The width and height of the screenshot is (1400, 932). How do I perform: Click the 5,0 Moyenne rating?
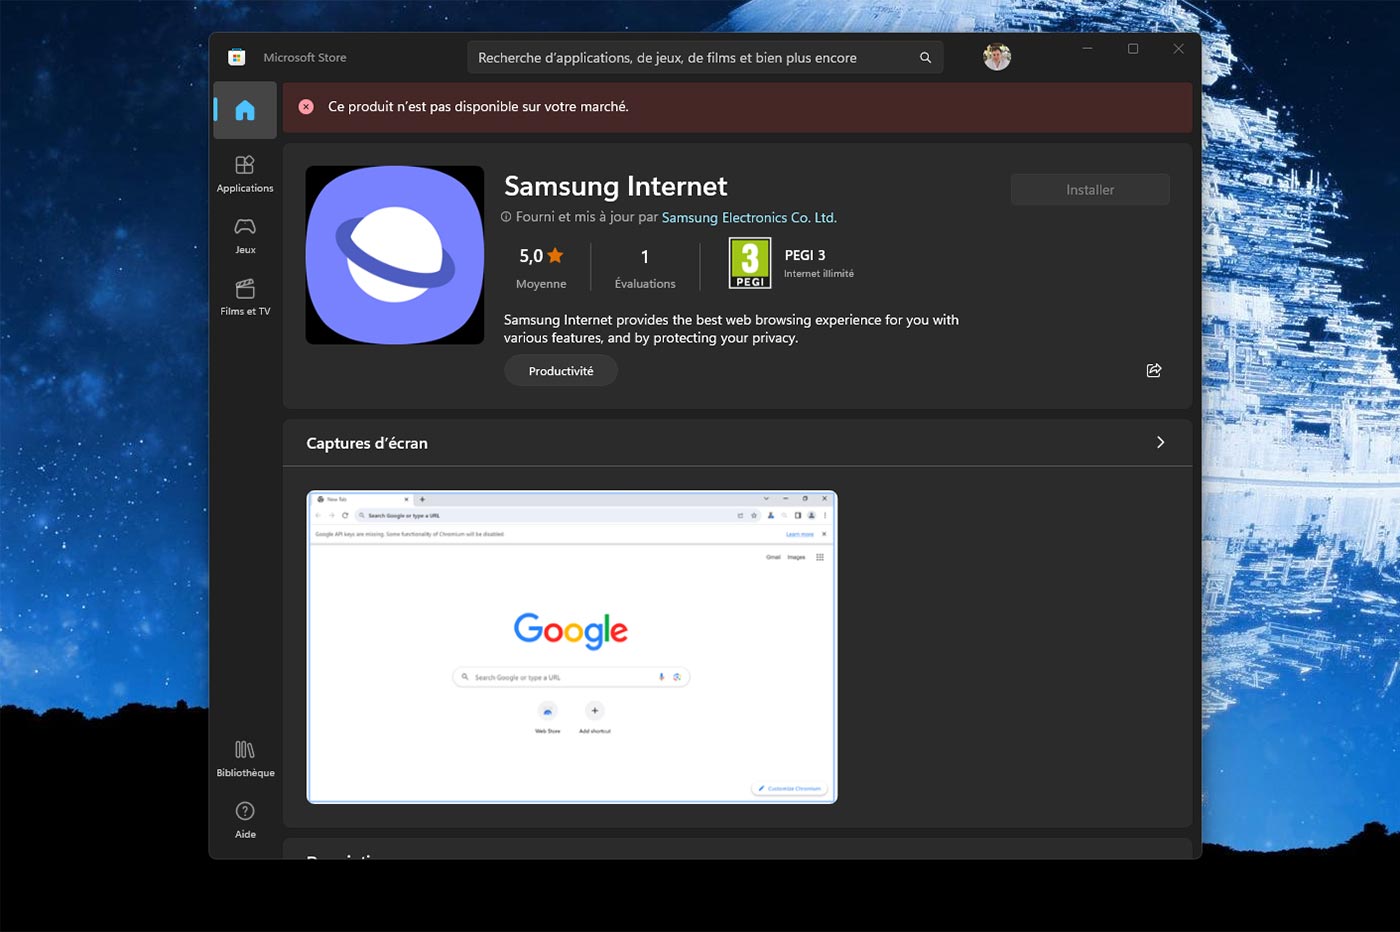pos(541,268)
